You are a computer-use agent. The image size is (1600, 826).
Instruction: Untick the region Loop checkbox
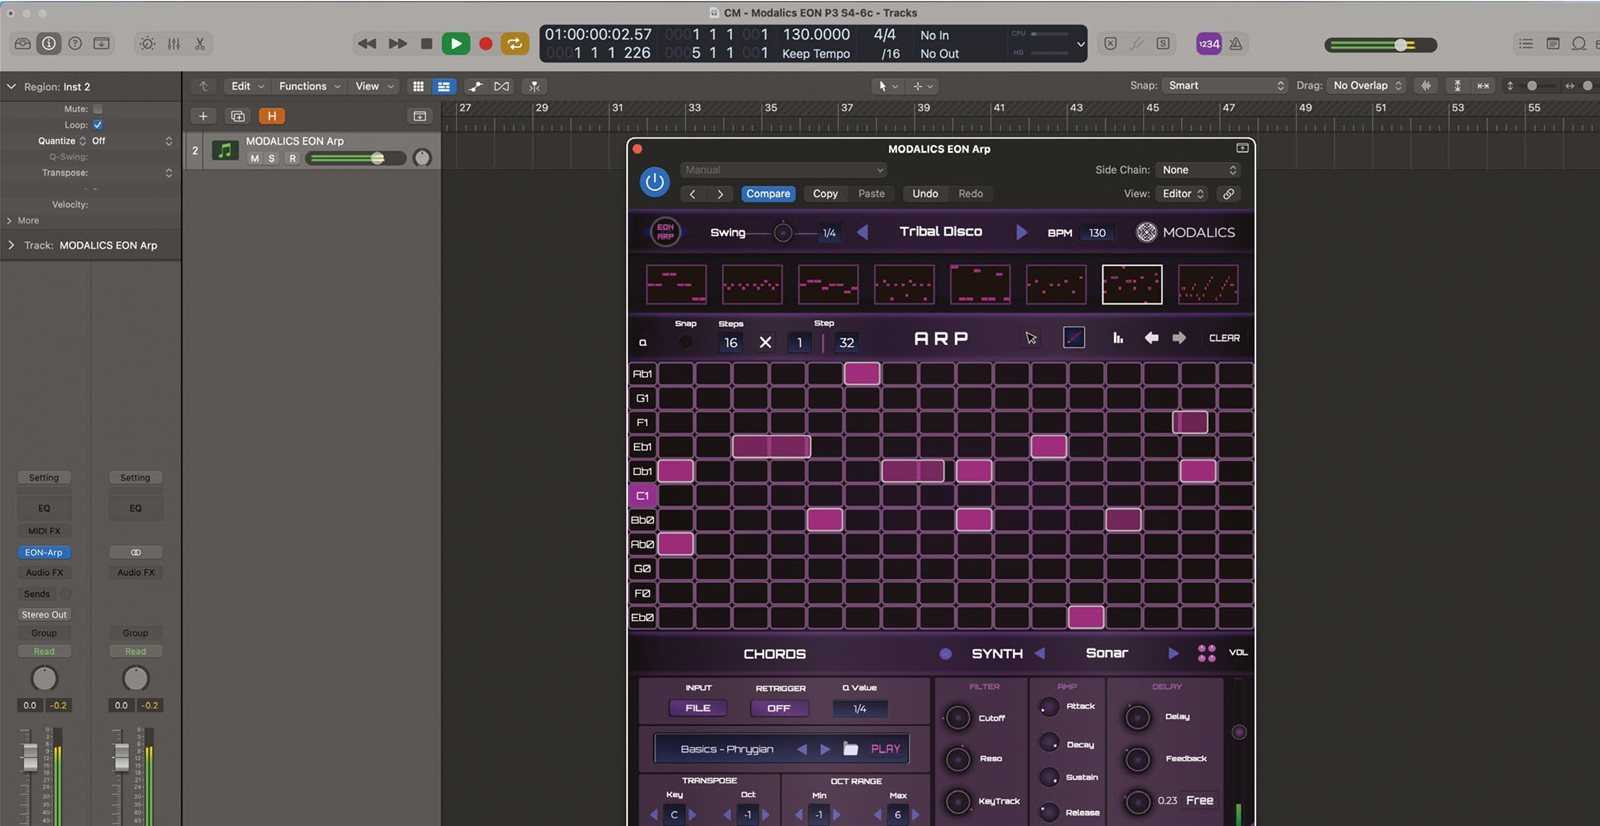97,125
